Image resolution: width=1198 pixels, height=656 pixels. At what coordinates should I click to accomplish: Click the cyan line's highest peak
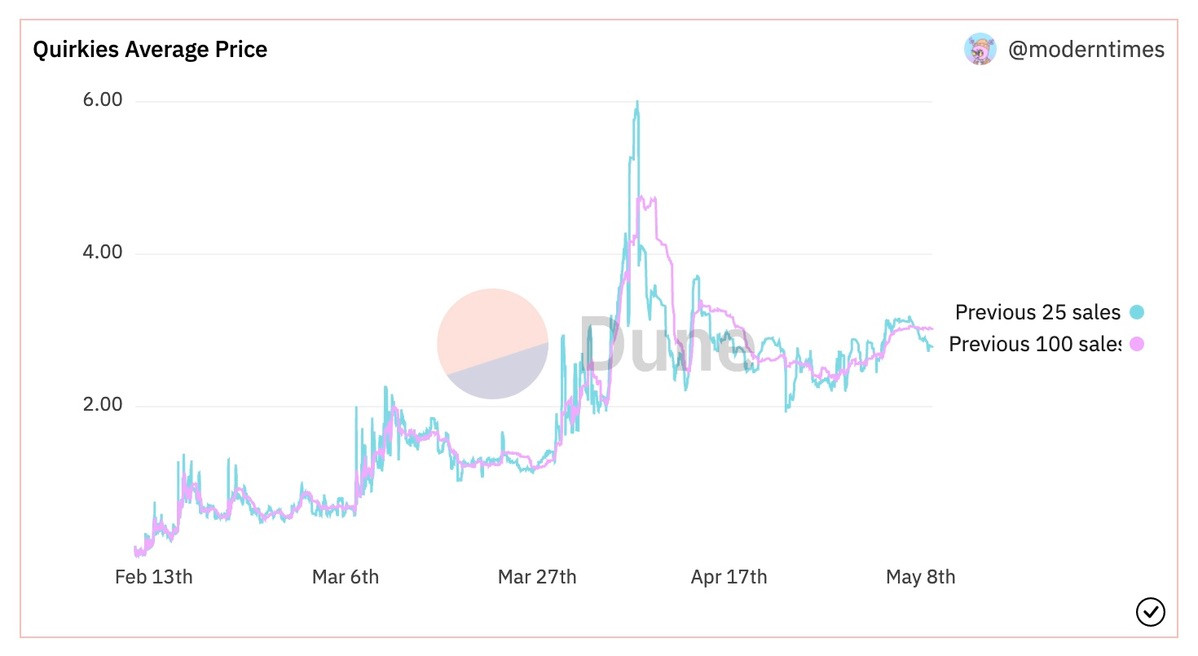click(x=637, y=102)
